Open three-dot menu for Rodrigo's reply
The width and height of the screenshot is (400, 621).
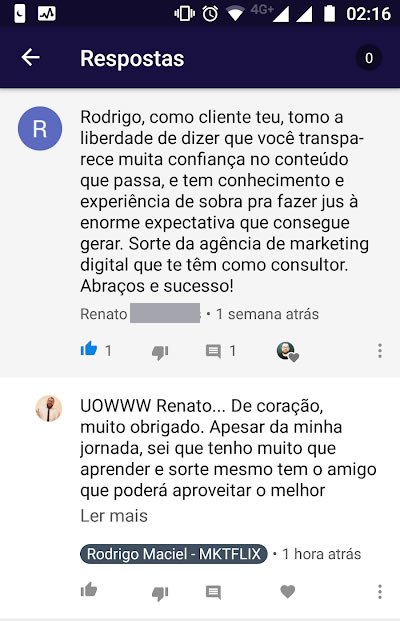pyautogui.click(x=380, y=592)
